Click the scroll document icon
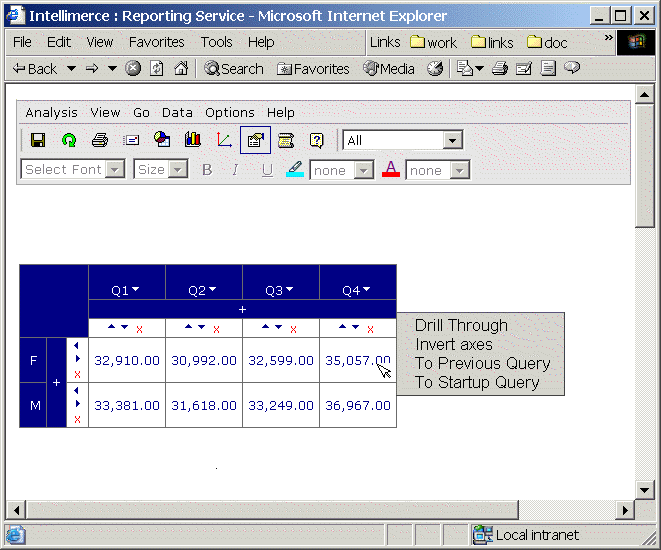 tap(286, 140)
